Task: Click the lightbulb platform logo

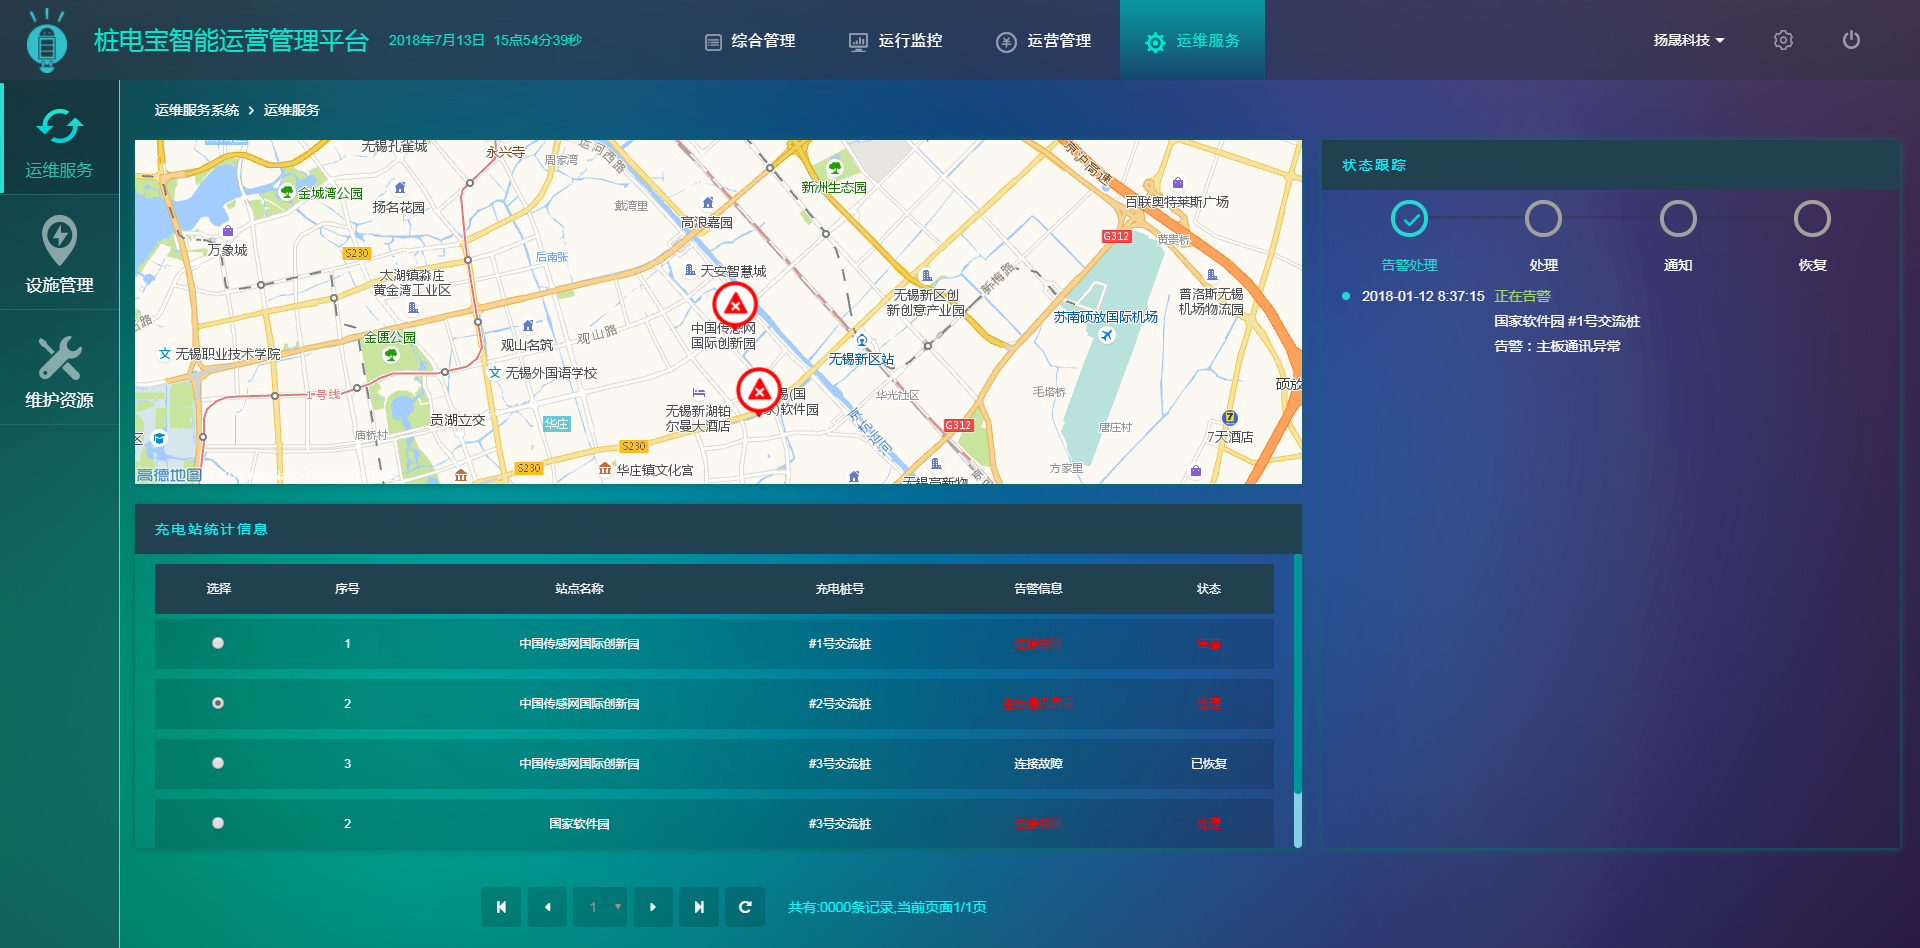Action: tap(46, 41)
